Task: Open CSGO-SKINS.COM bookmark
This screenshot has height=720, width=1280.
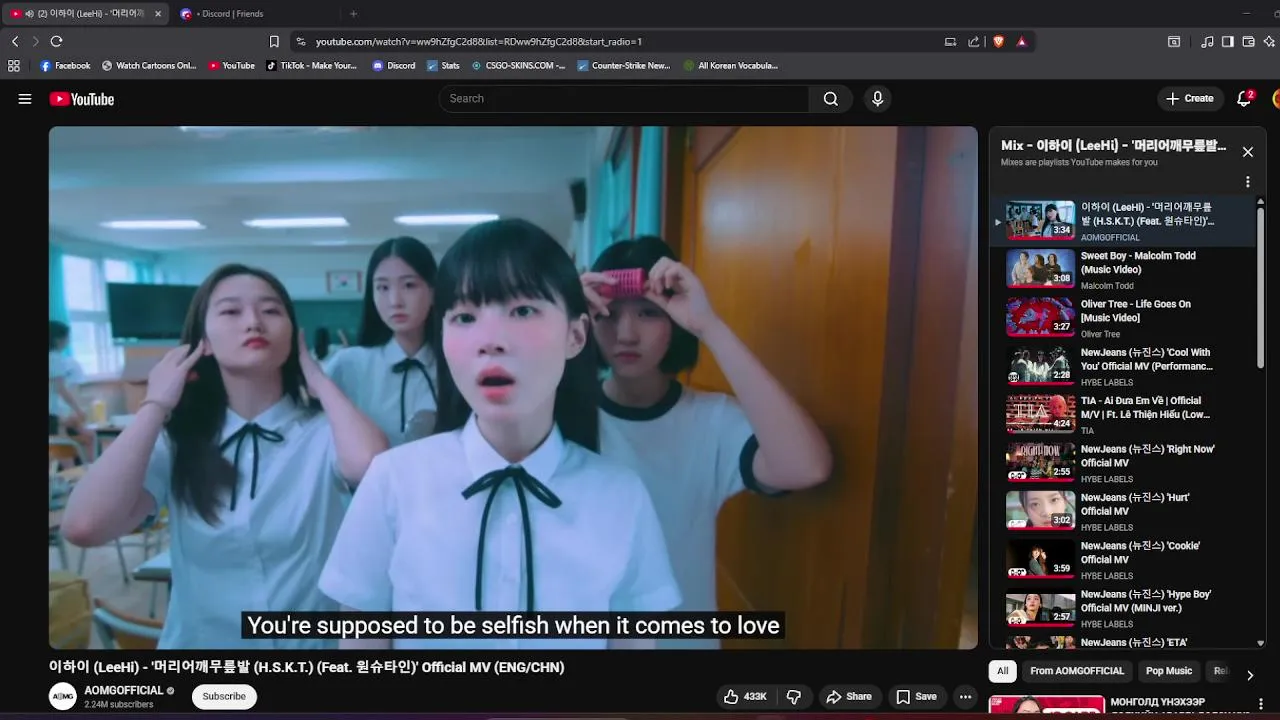Action: tap(518, 66)
